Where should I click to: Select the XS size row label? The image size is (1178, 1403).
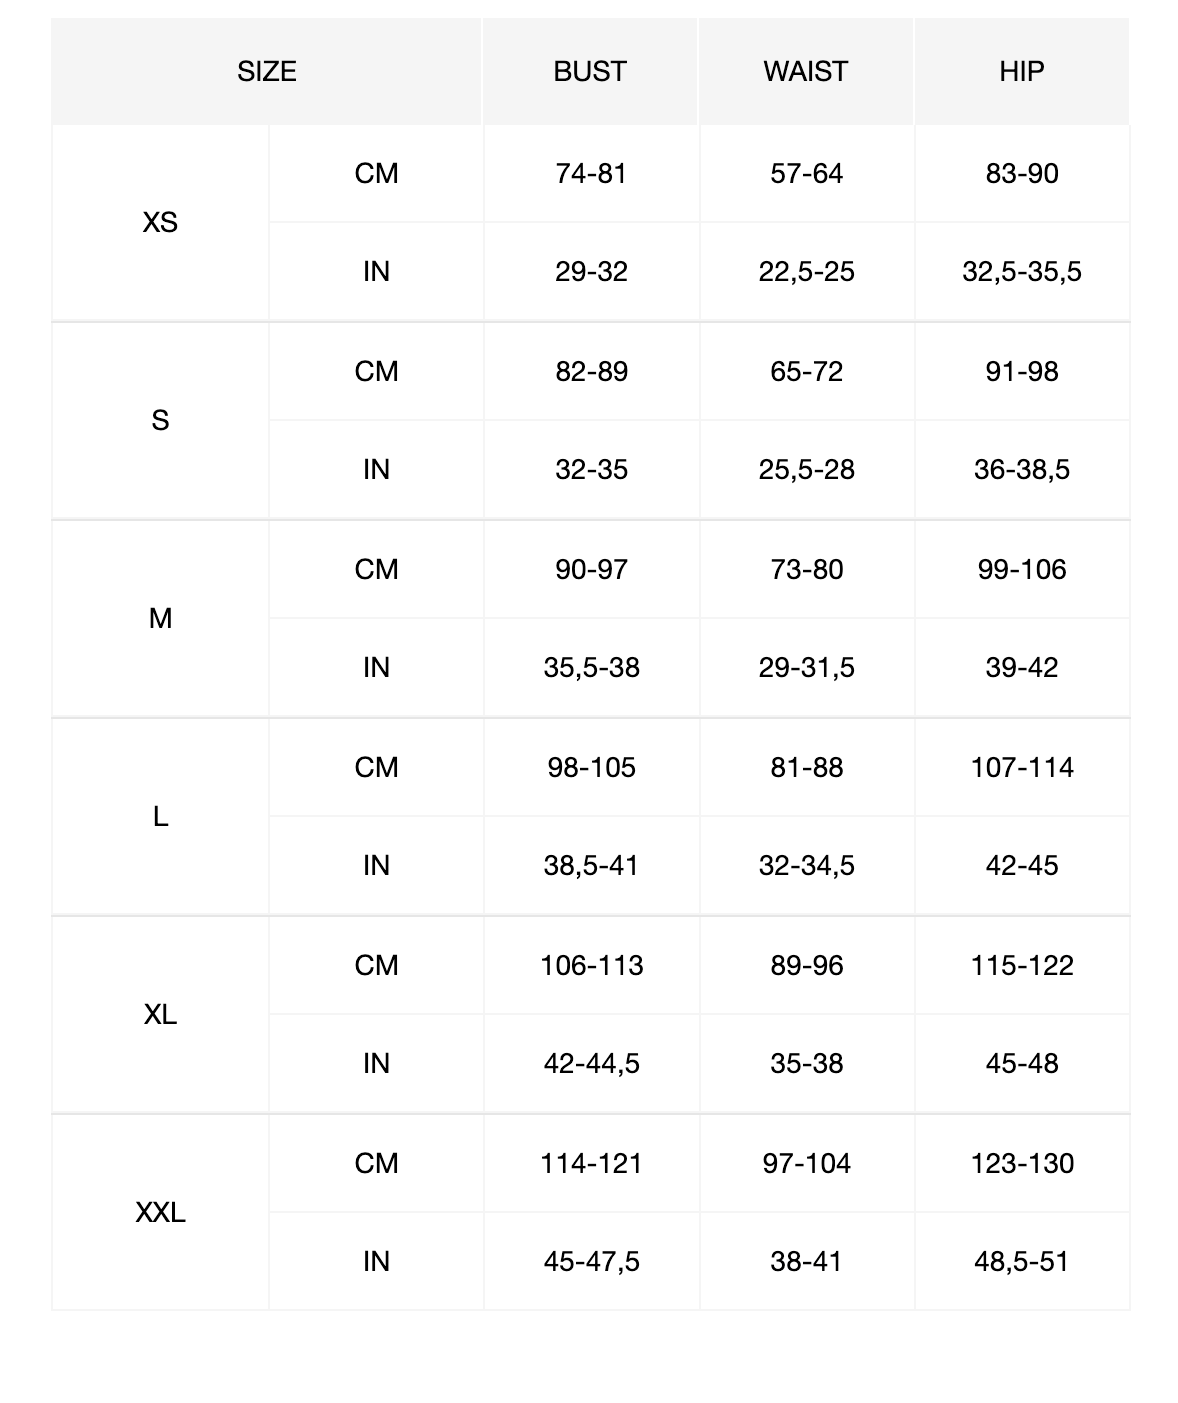tap(160, 222)
